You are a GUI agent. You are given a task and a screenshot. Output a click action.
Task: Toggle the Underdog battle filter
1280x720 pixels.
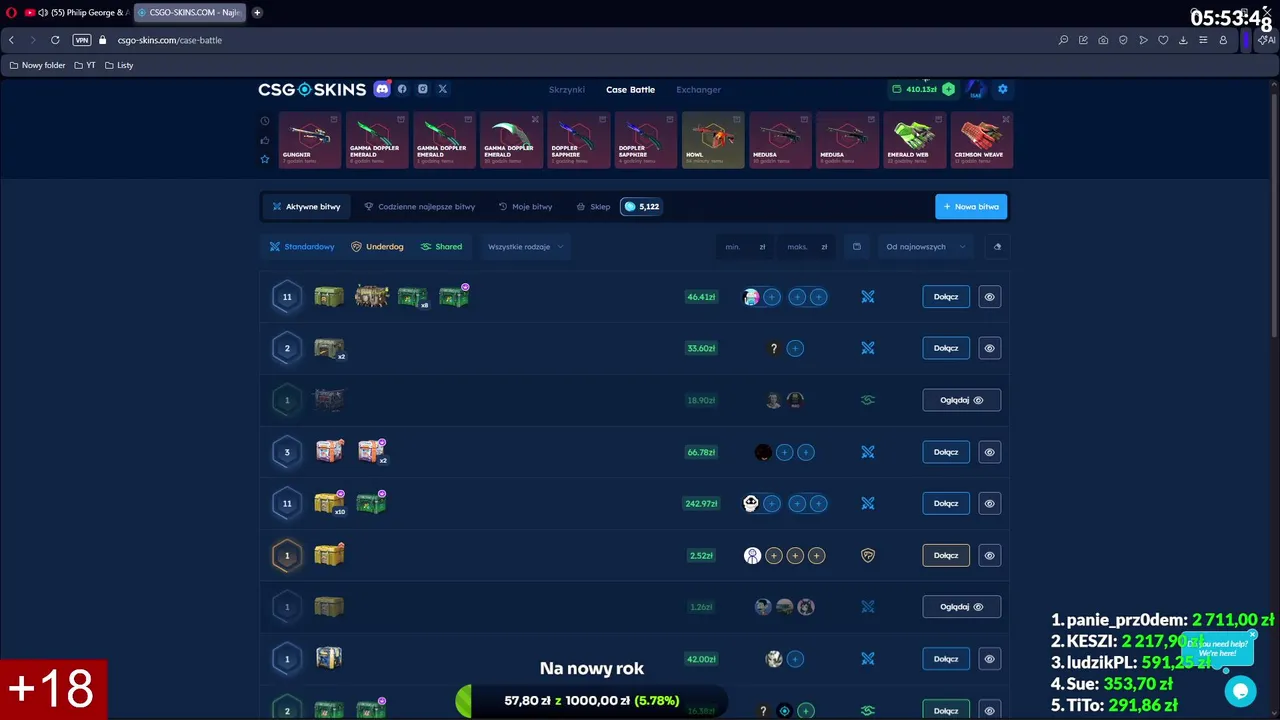click(x=377, y=247)
